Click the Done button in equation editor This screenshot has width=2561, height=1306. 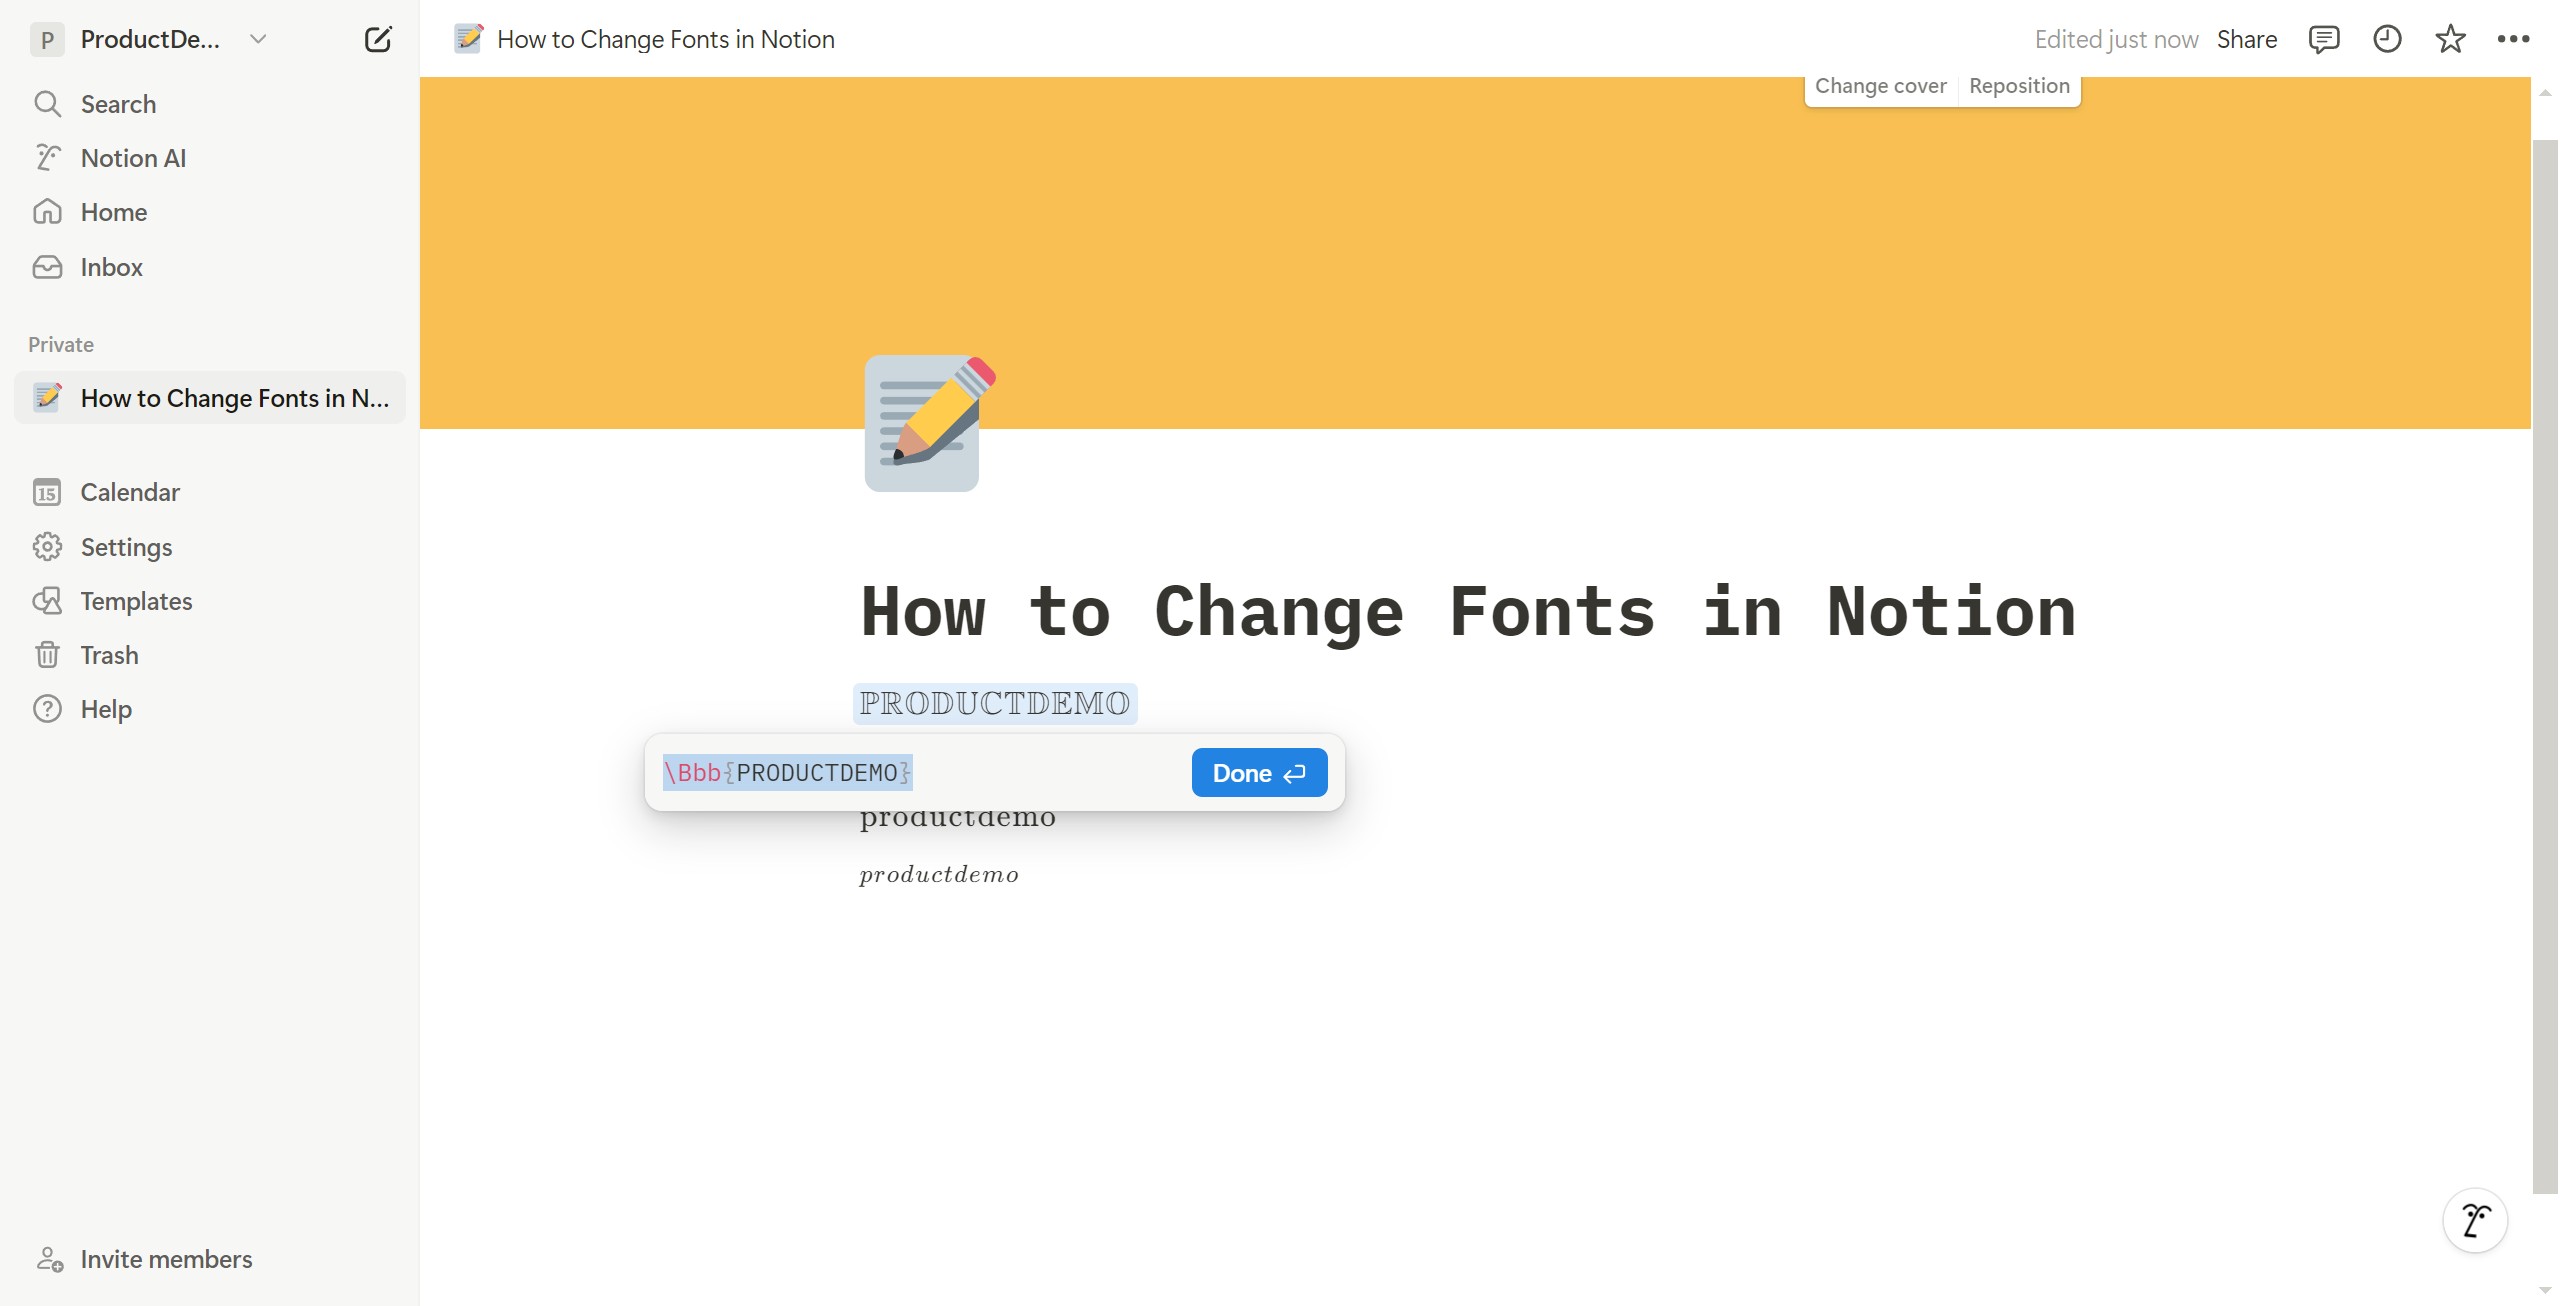click(x=1259, y=773)
